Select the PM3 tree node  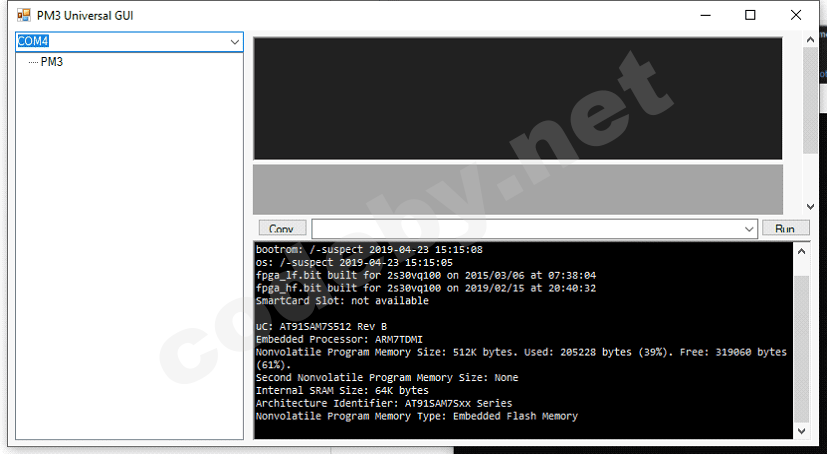tap(52, 62)
